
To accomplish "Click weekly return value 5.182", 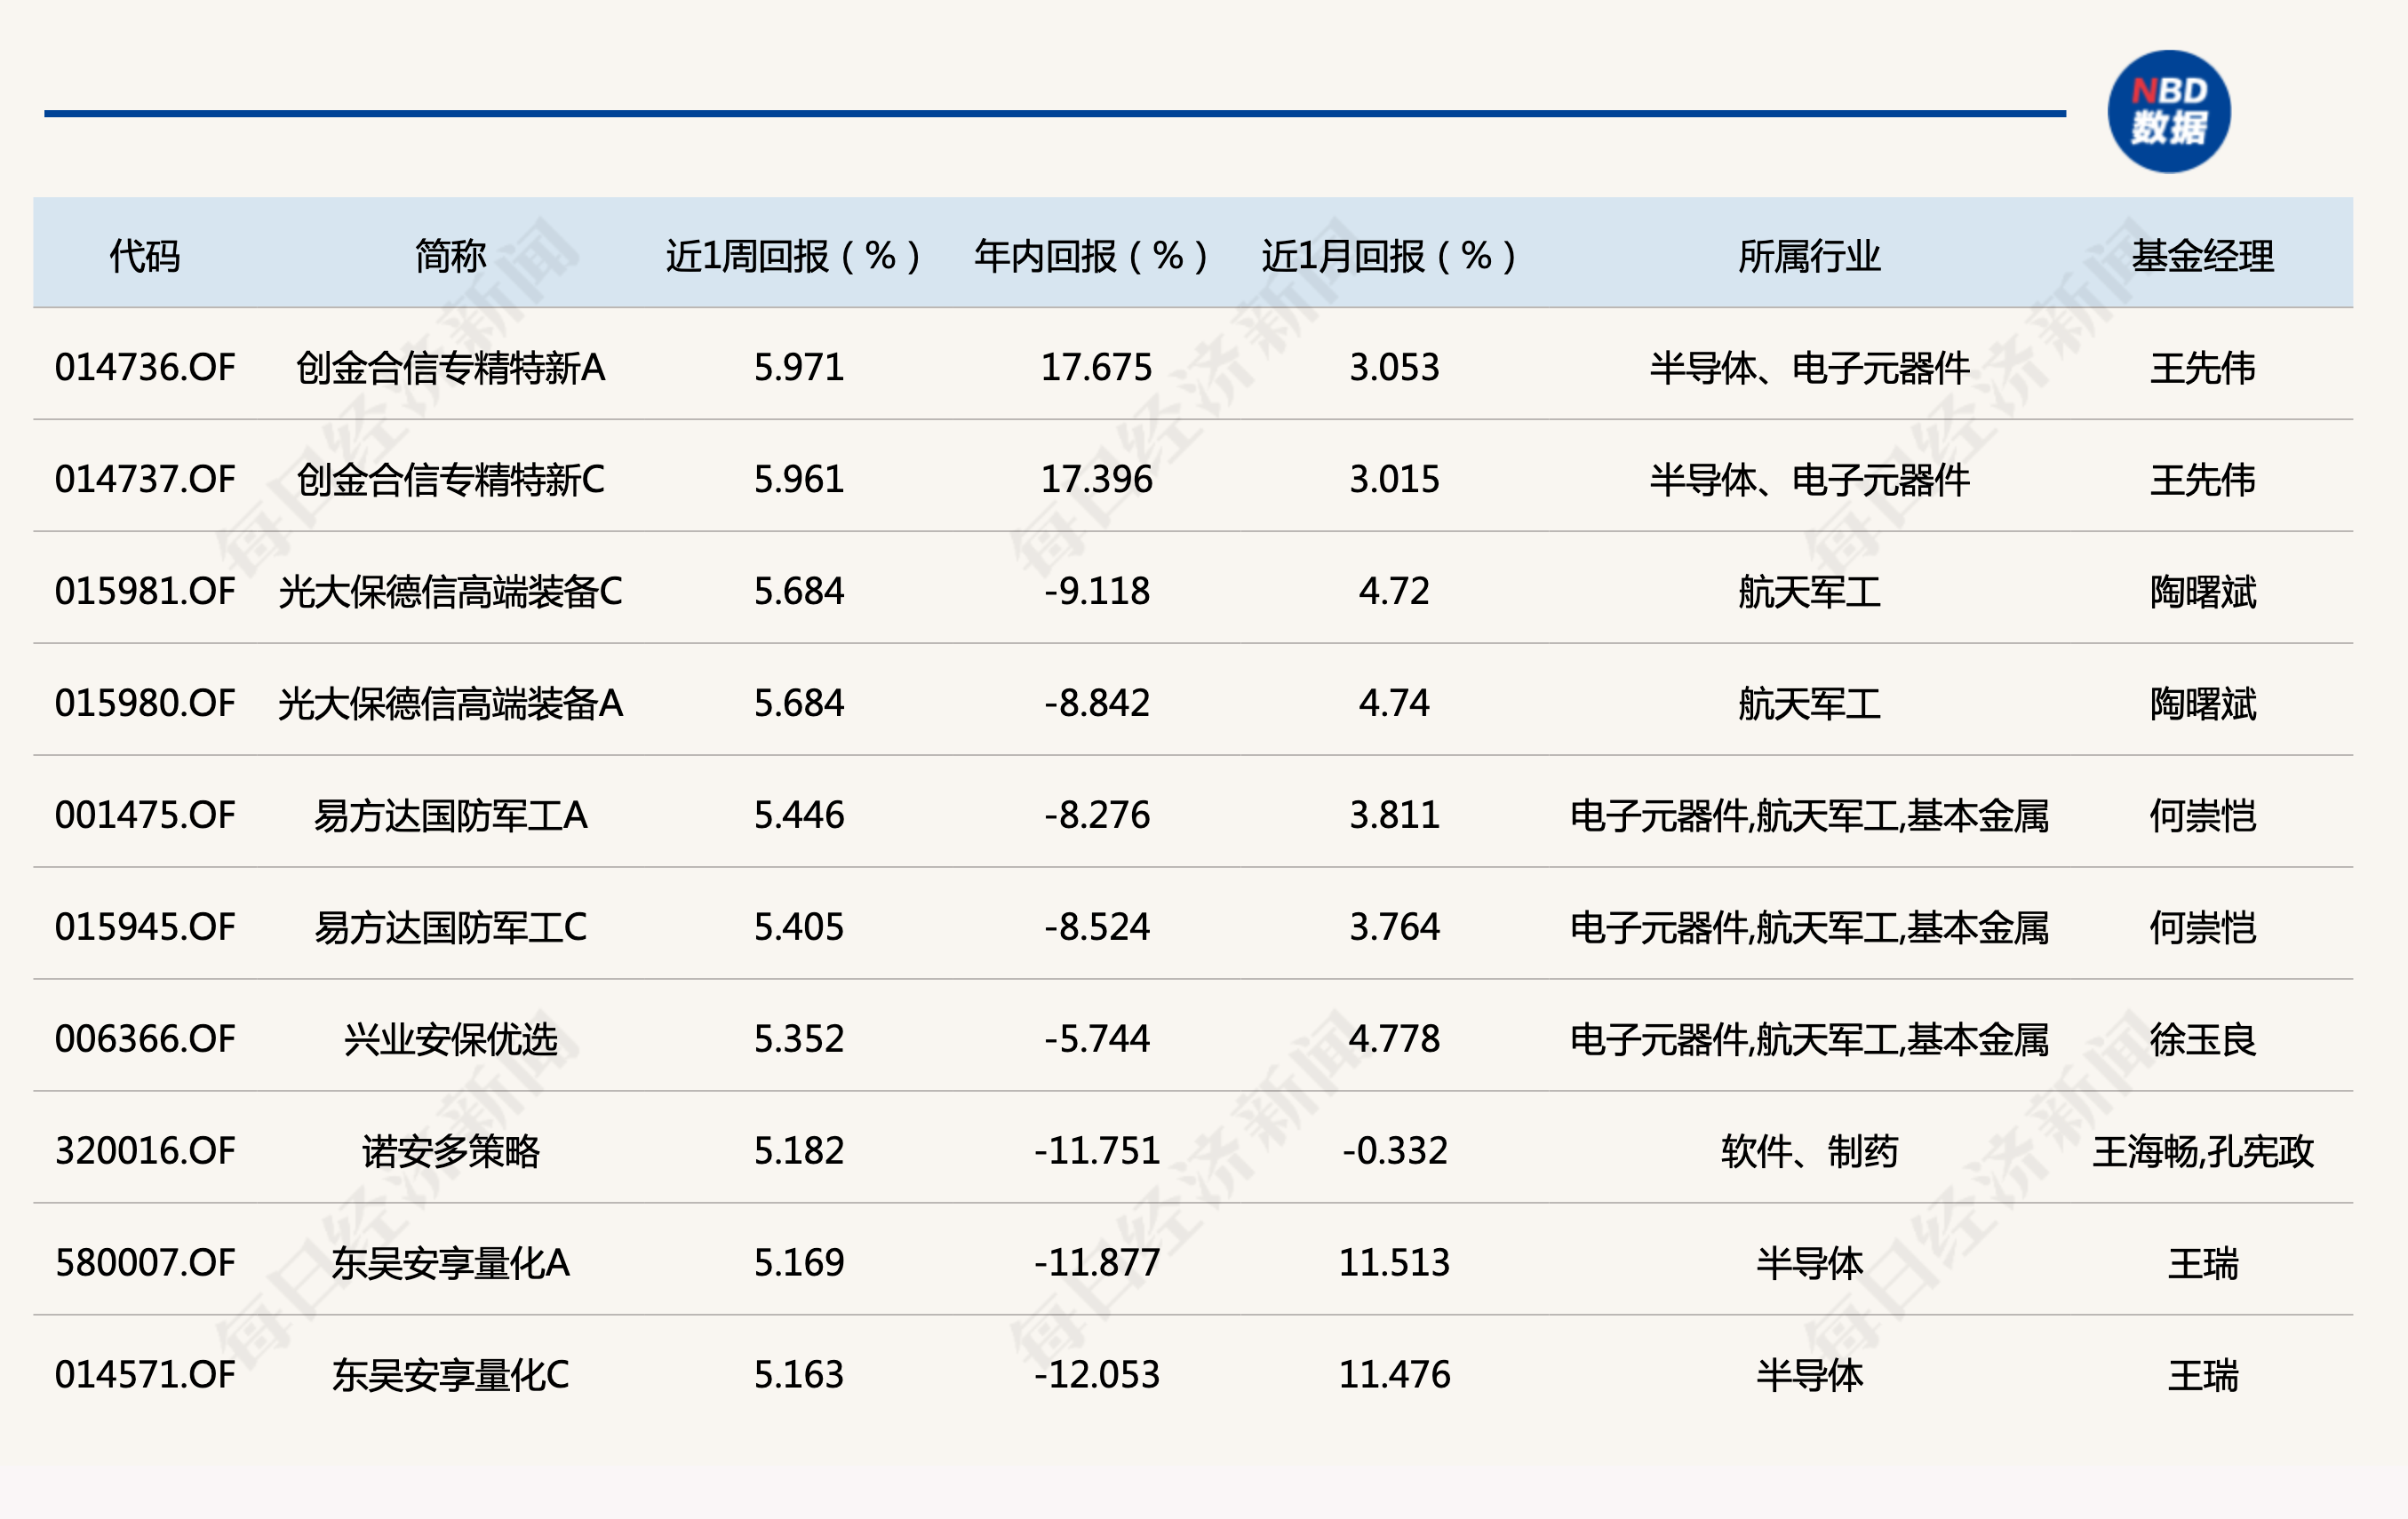I will point(799,1151).
